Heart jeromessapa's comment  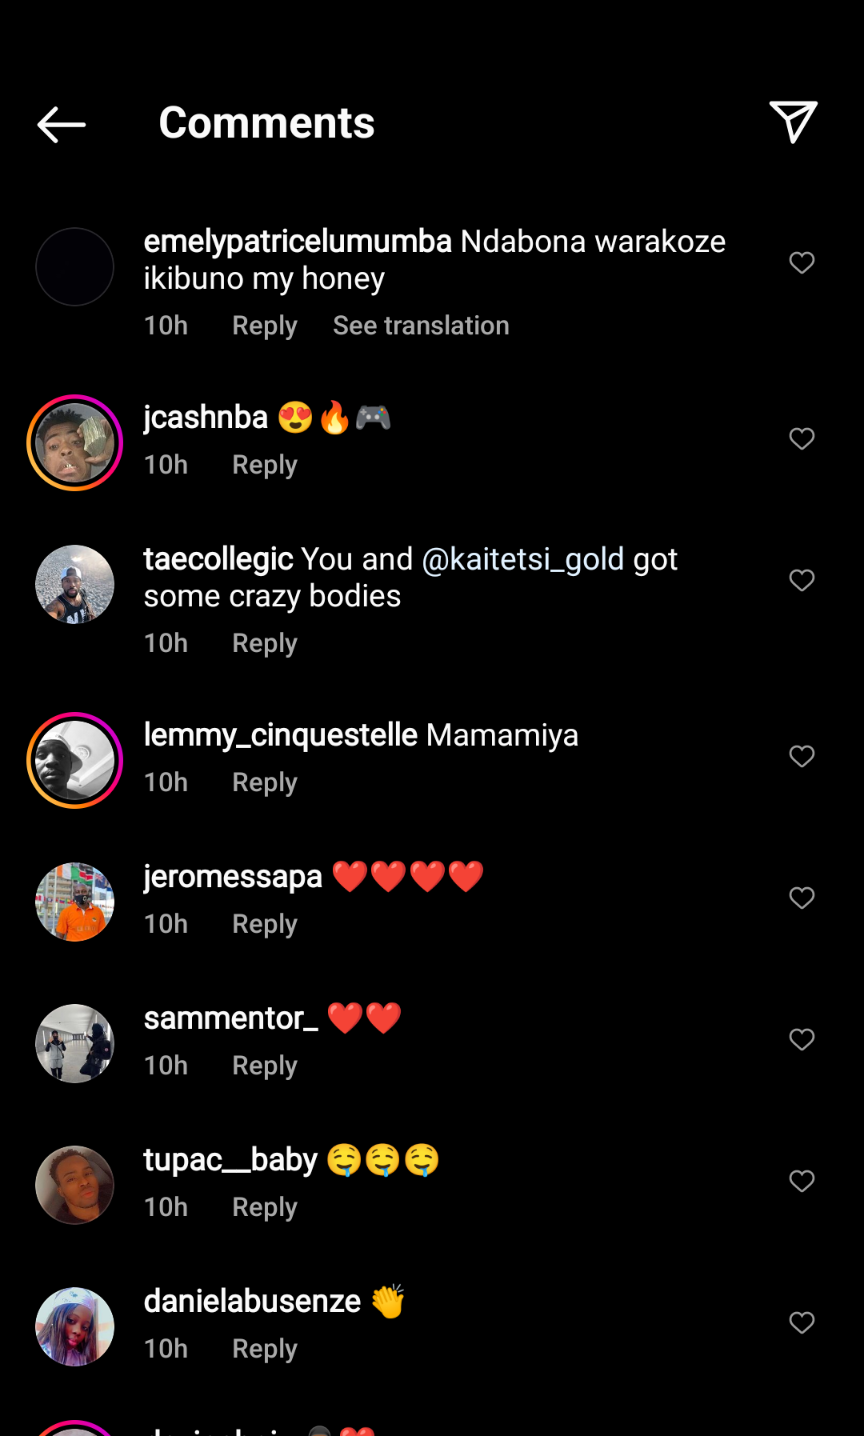802,898
